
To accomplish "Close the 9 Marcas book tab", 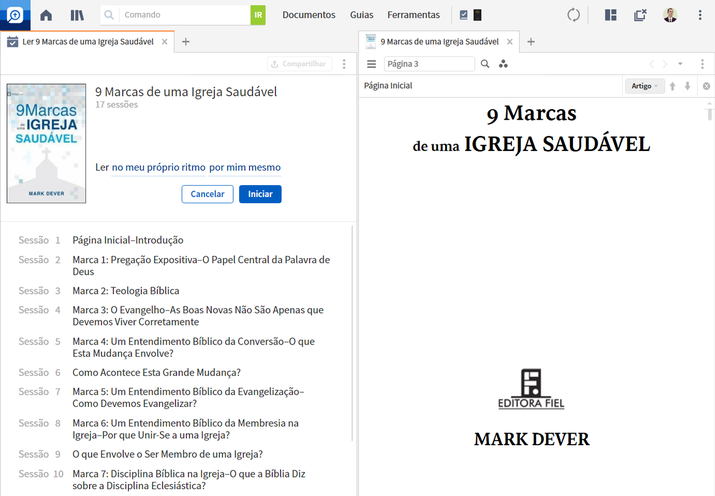I will tap(510, 41).
